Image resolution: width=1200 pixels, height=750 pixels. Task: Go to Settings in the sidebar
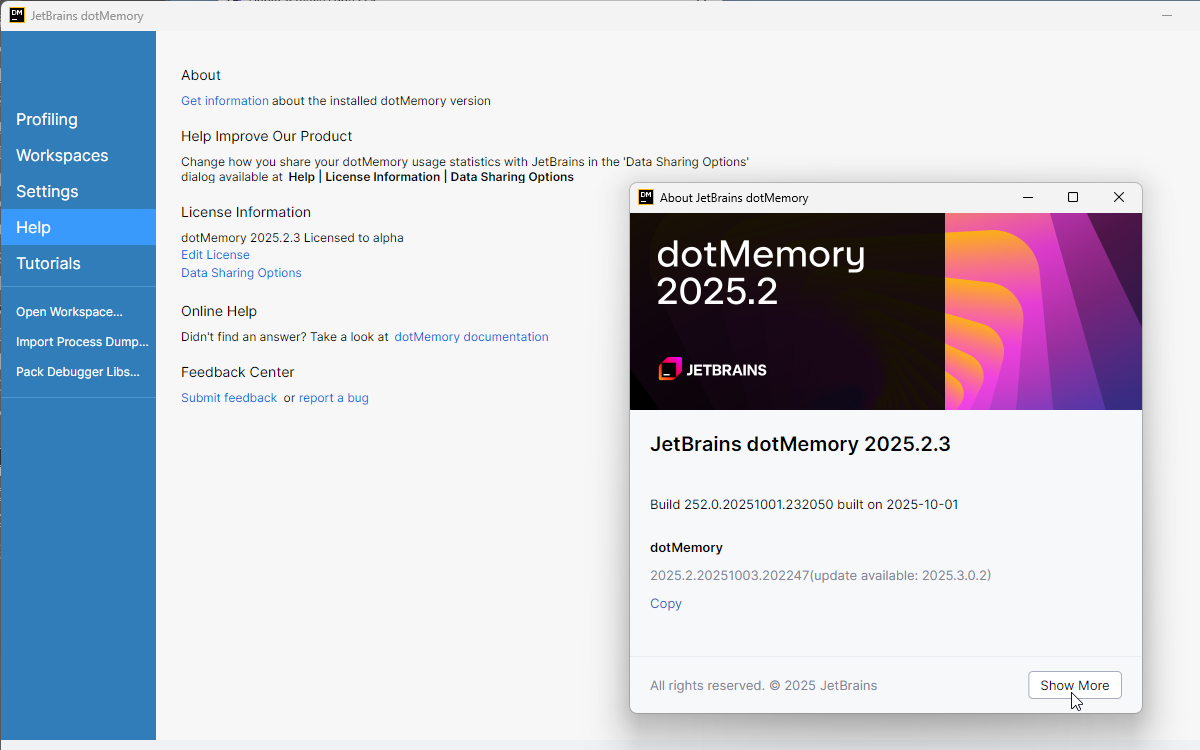pos(47,192)
